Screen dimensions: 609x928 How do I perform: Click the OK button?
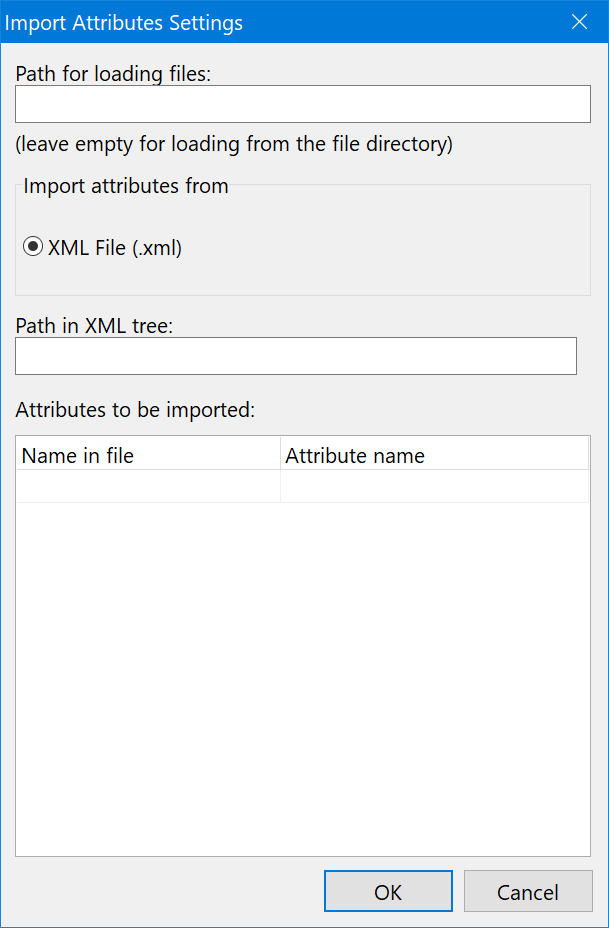click(x=388, y=891)
